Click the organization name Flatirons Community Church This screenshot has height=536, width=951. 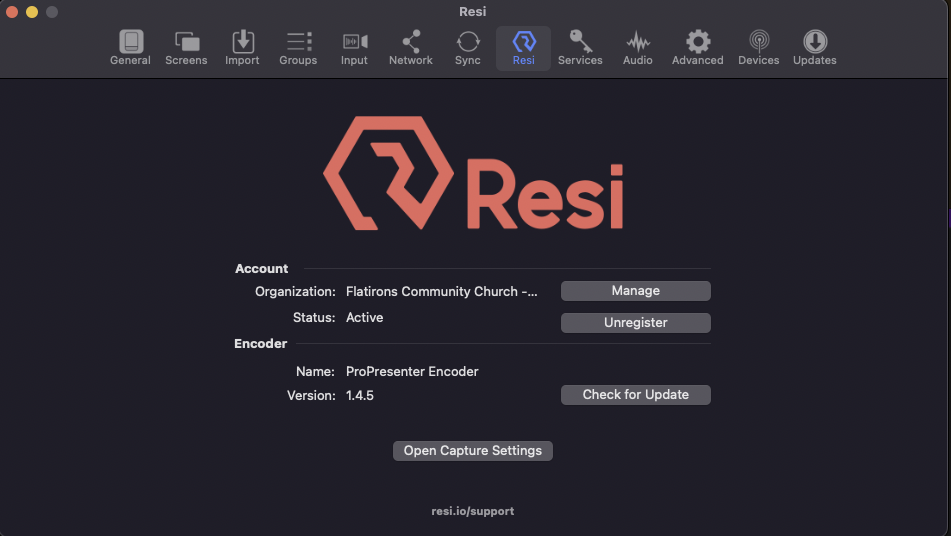(x=442, y=292)
